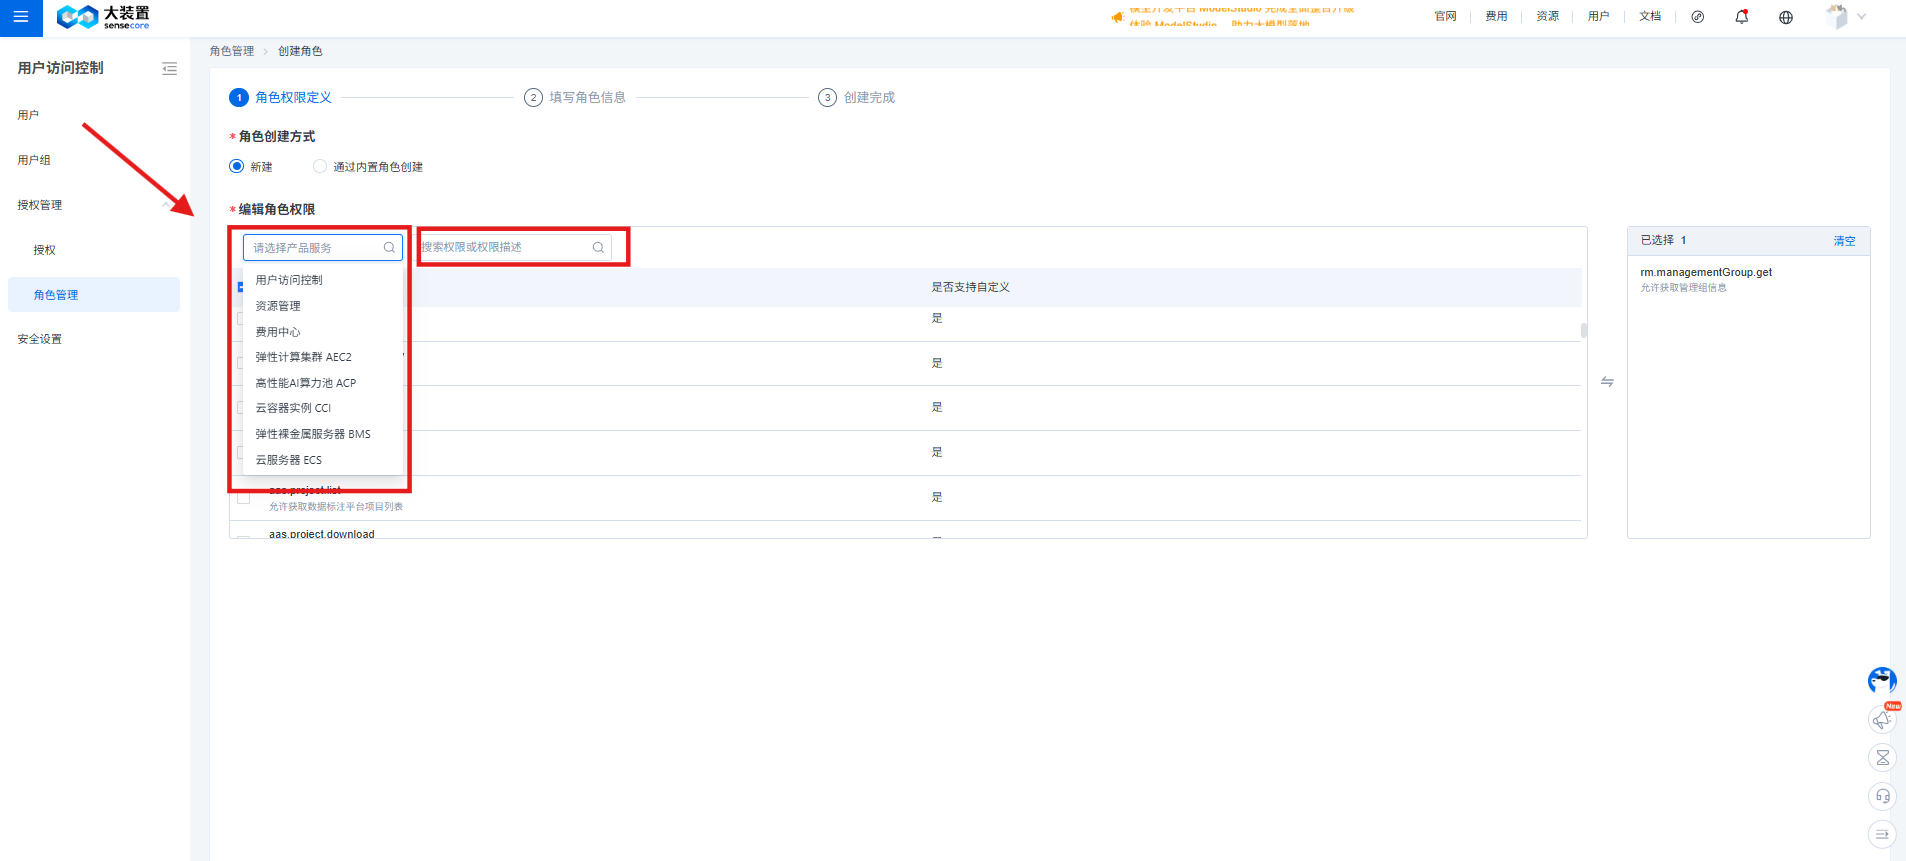Image resolution: width=1906 pixels, height=861 pixels.
Task: Click step 2 填写角色信息
Action: (x=575, y=97)
